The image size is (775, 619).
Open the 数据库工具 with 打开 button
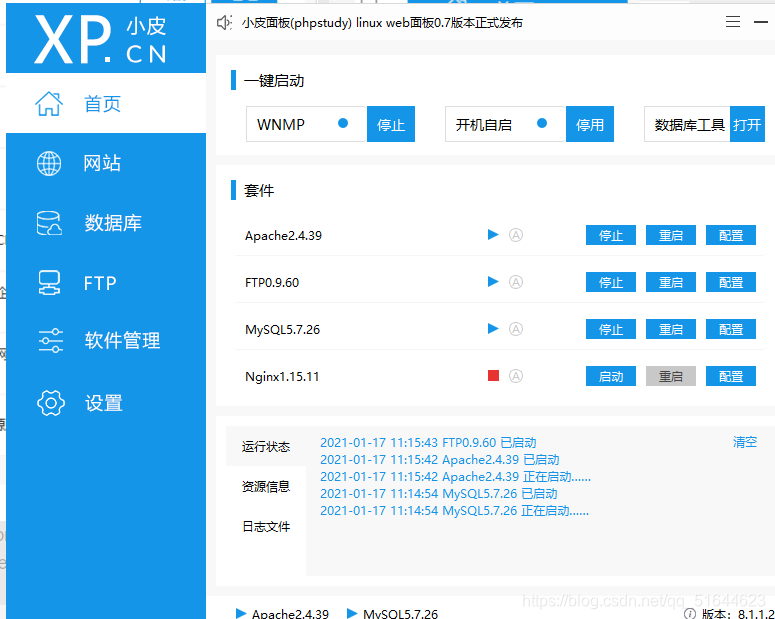(x=747, y=124)
